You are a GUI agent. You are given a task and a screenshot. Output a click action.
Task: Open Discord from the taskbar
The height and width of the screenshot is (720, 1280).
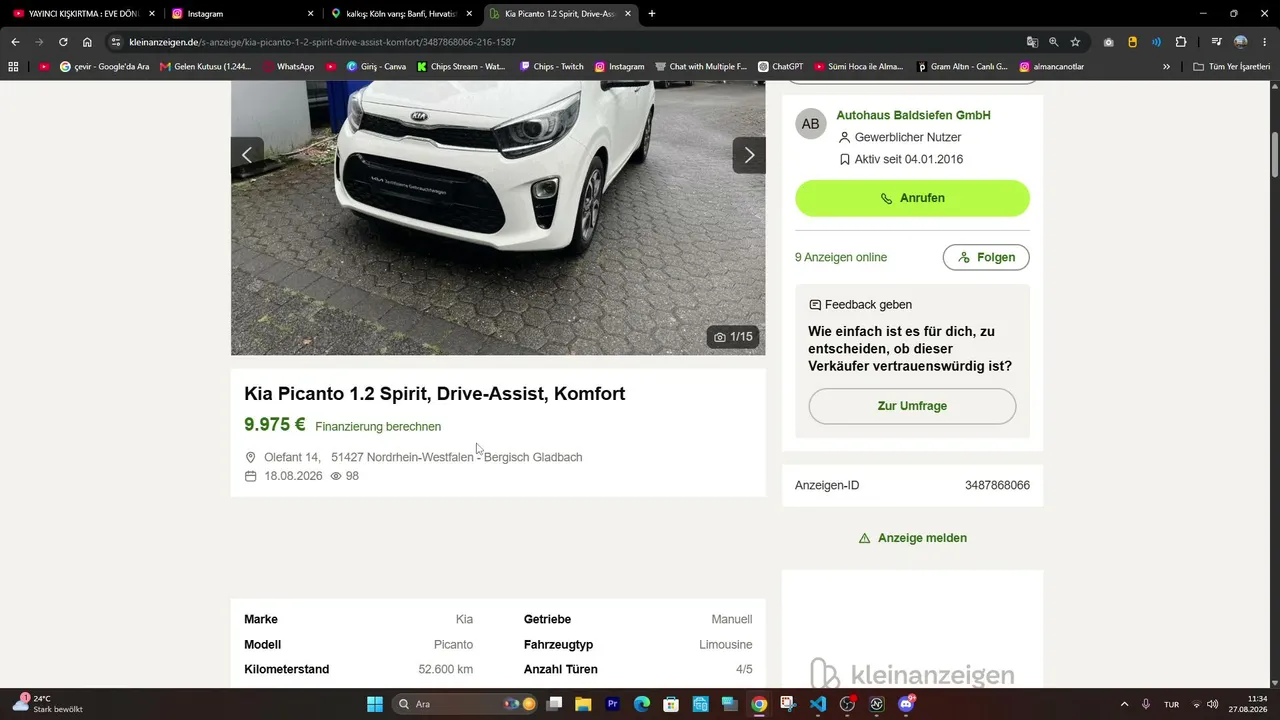(906, 704)
